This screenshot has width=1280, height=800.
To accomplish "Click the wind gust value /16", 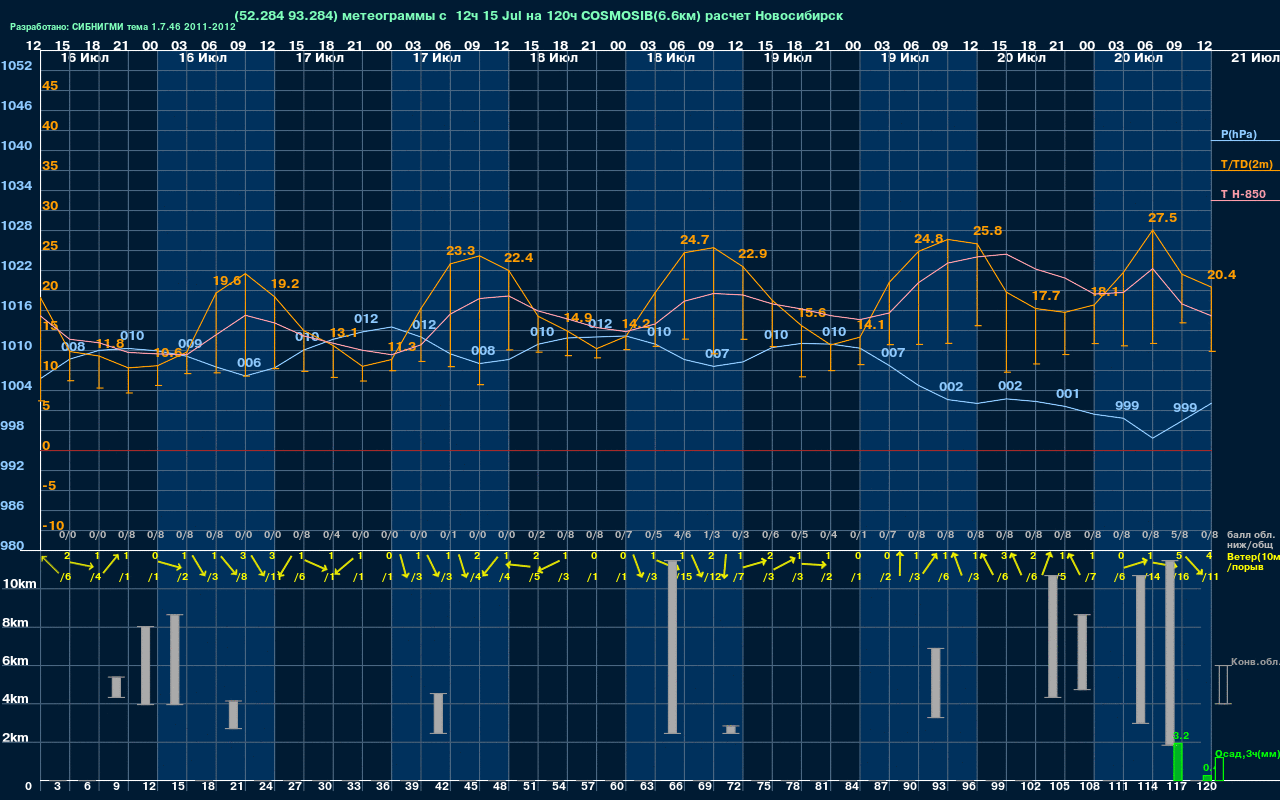I will click(x=1182, y=577).
